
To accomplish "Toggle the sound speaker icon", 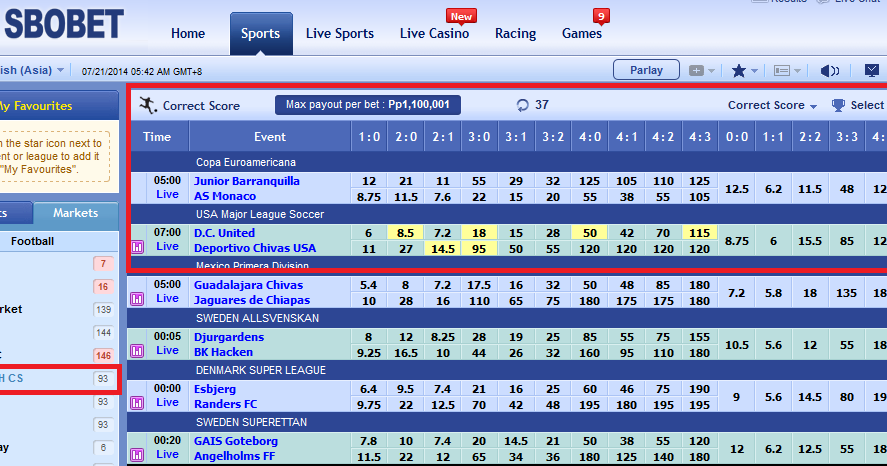I will [x=830, y=71].
